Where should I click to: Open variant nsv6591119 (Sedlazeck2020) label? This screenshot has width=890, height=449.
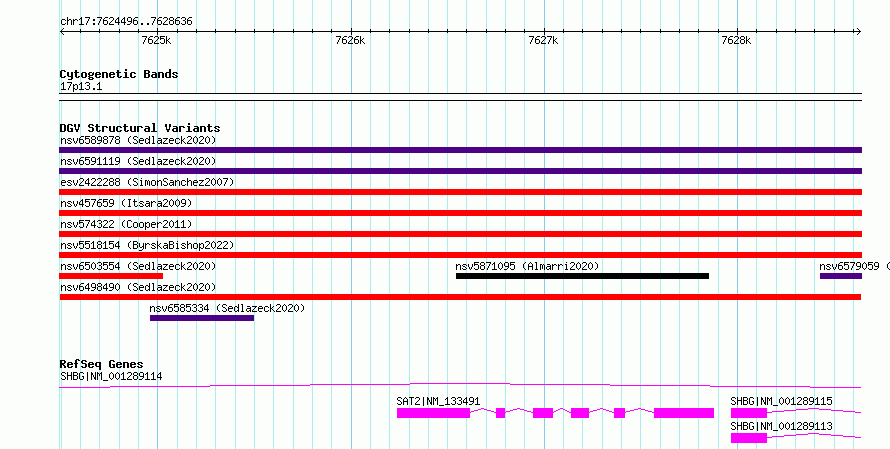[138, 161]
